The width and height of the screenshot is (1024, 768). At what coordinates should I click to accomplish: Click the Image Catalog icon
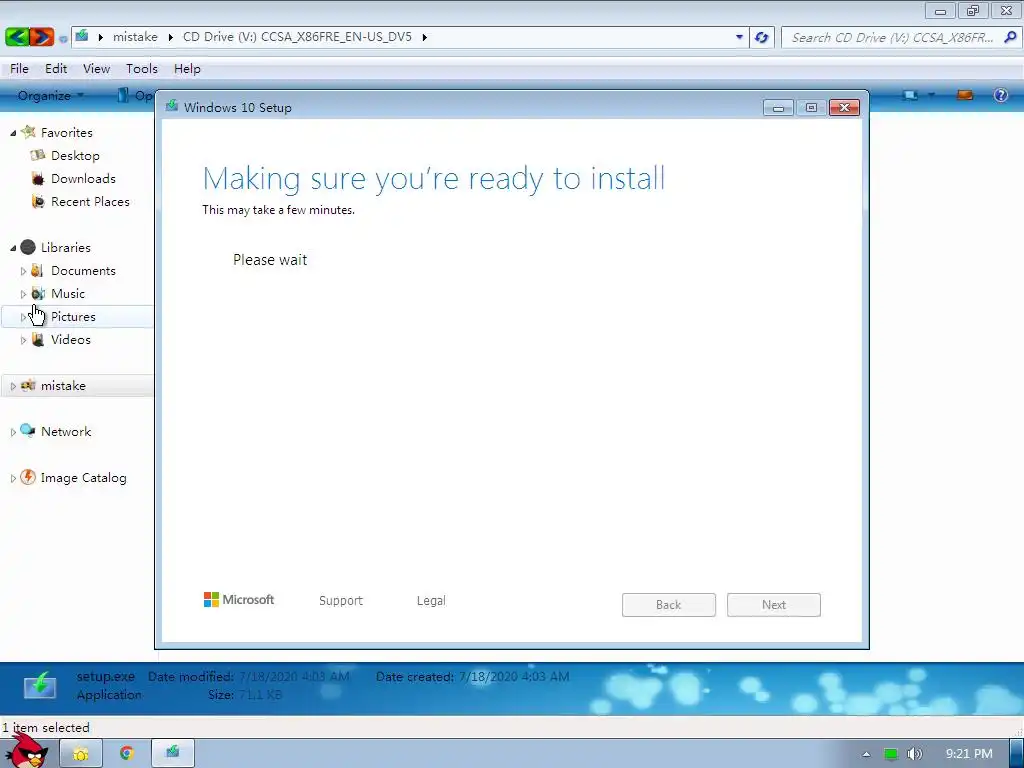(x=27, y=477)
